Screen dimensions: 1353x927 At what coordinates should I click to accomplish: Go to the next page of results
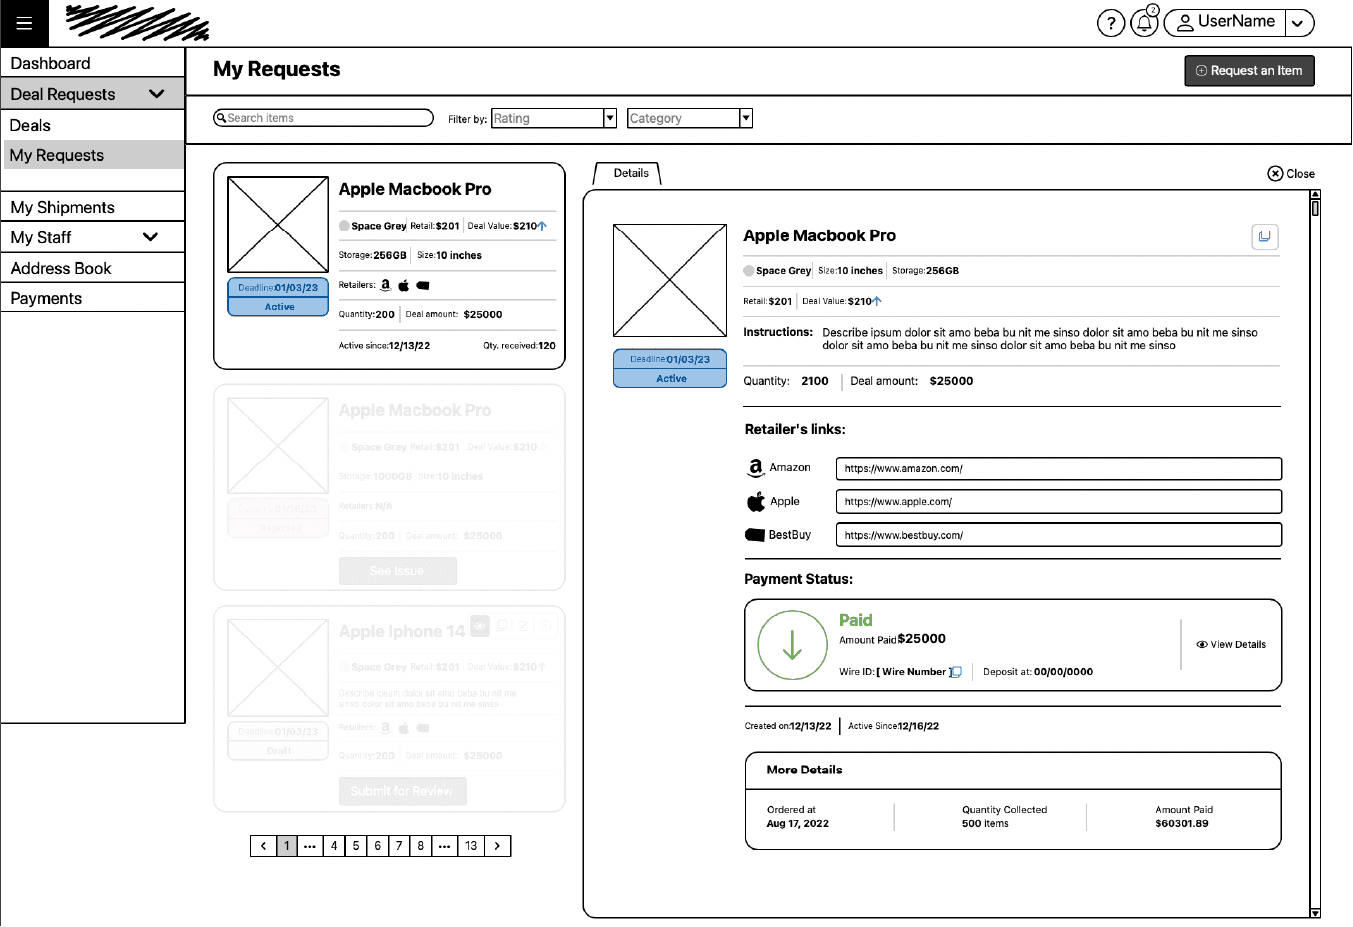tap(498, 846)
